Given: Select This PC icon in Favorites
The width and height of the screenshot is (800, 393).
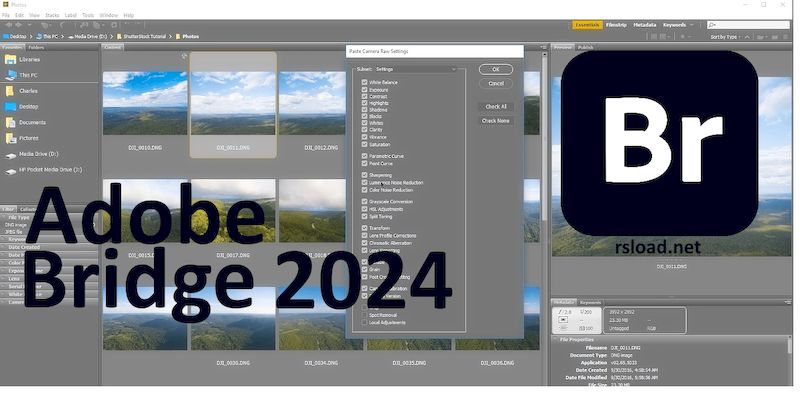Looking at the screenshot, I should [x=10, y=75].
